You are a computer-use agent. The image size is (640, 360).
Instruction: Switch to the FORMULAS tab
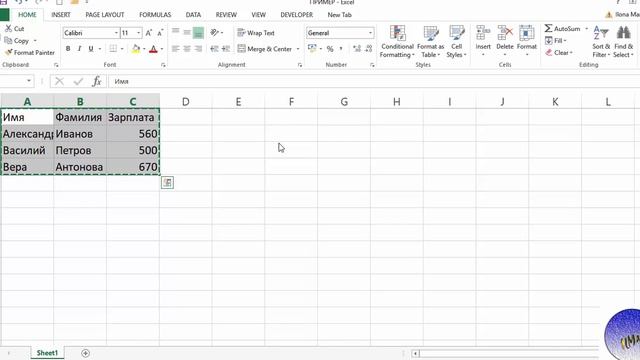155,15
